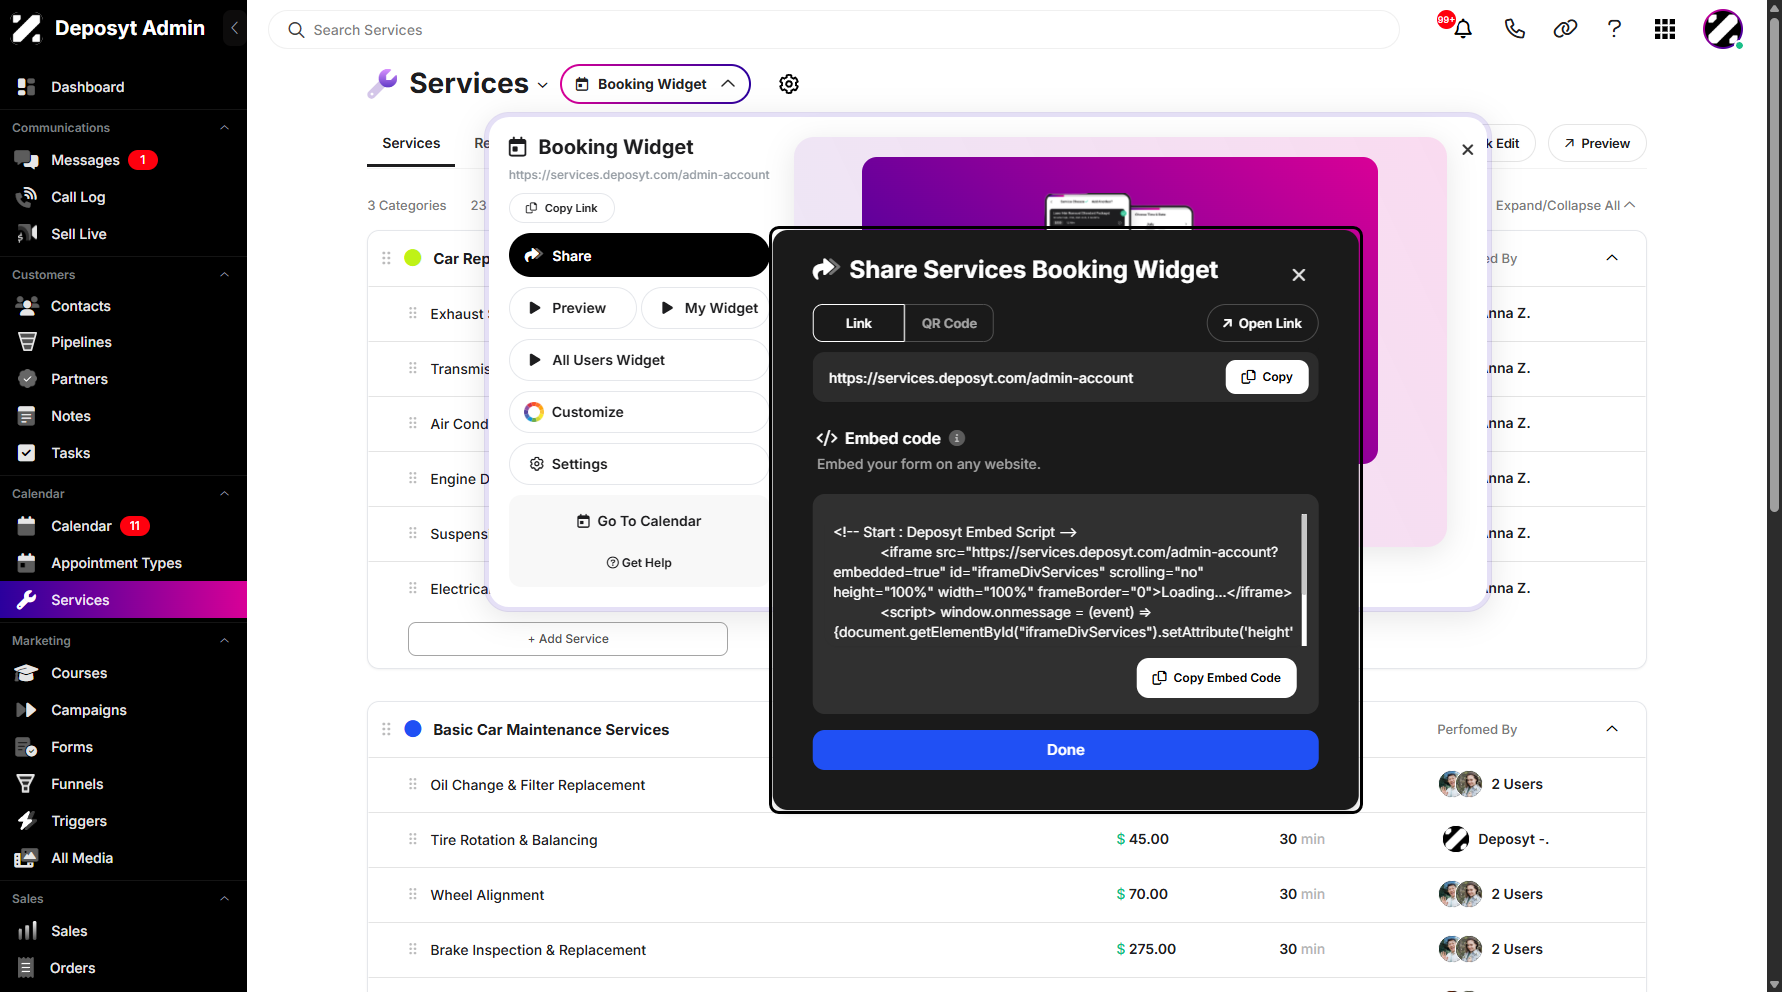Screen dimensions: 1782x992
Task: Click Go To Calendar
Action: 639,521
